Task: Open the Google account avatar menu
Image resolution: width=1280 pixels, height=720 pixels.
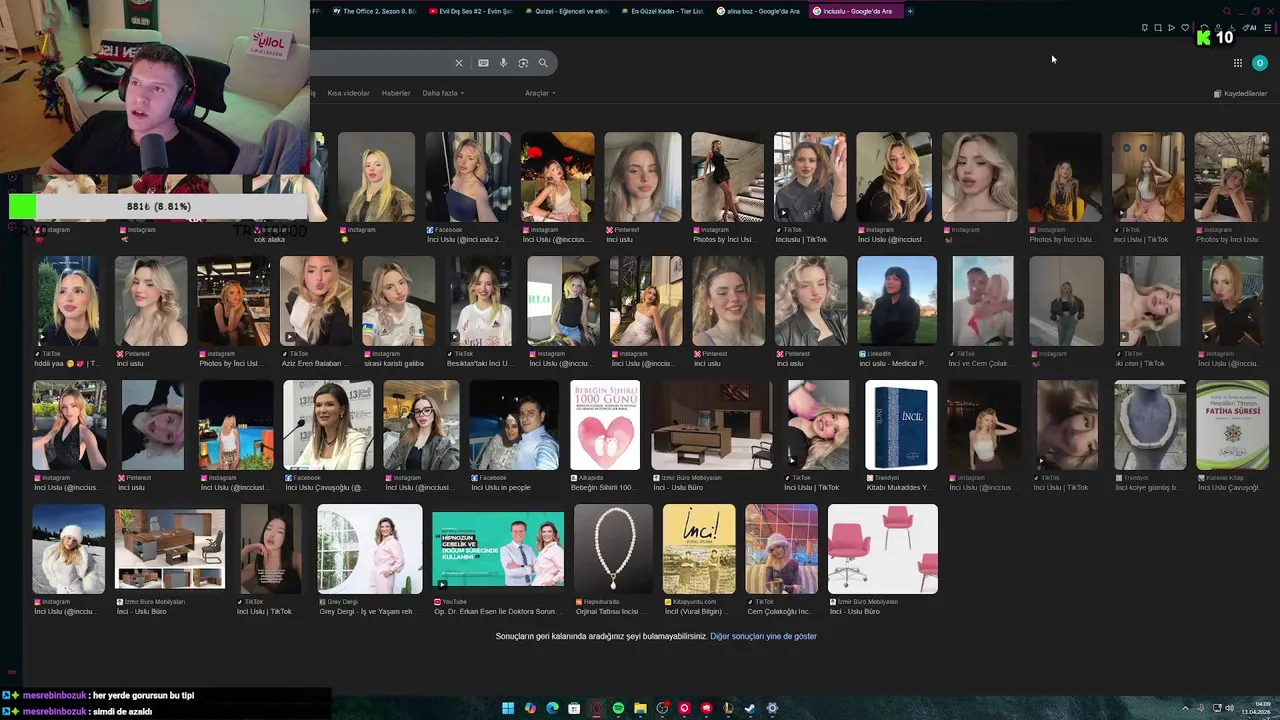Action: point(1260,63)
